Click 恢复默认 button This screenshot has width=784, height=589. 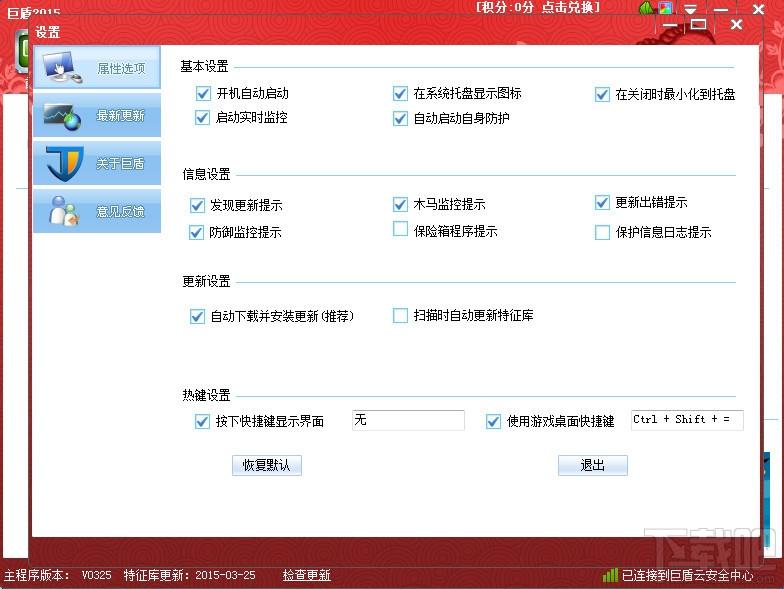pos(266,466)
